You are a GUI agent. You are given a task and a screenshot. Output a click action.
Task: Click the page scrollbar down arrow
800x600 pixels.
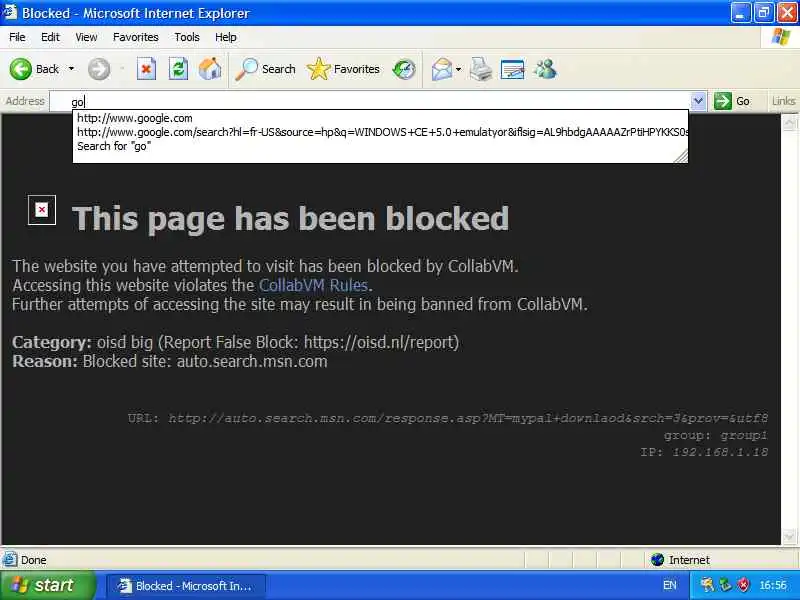[789, 536]
